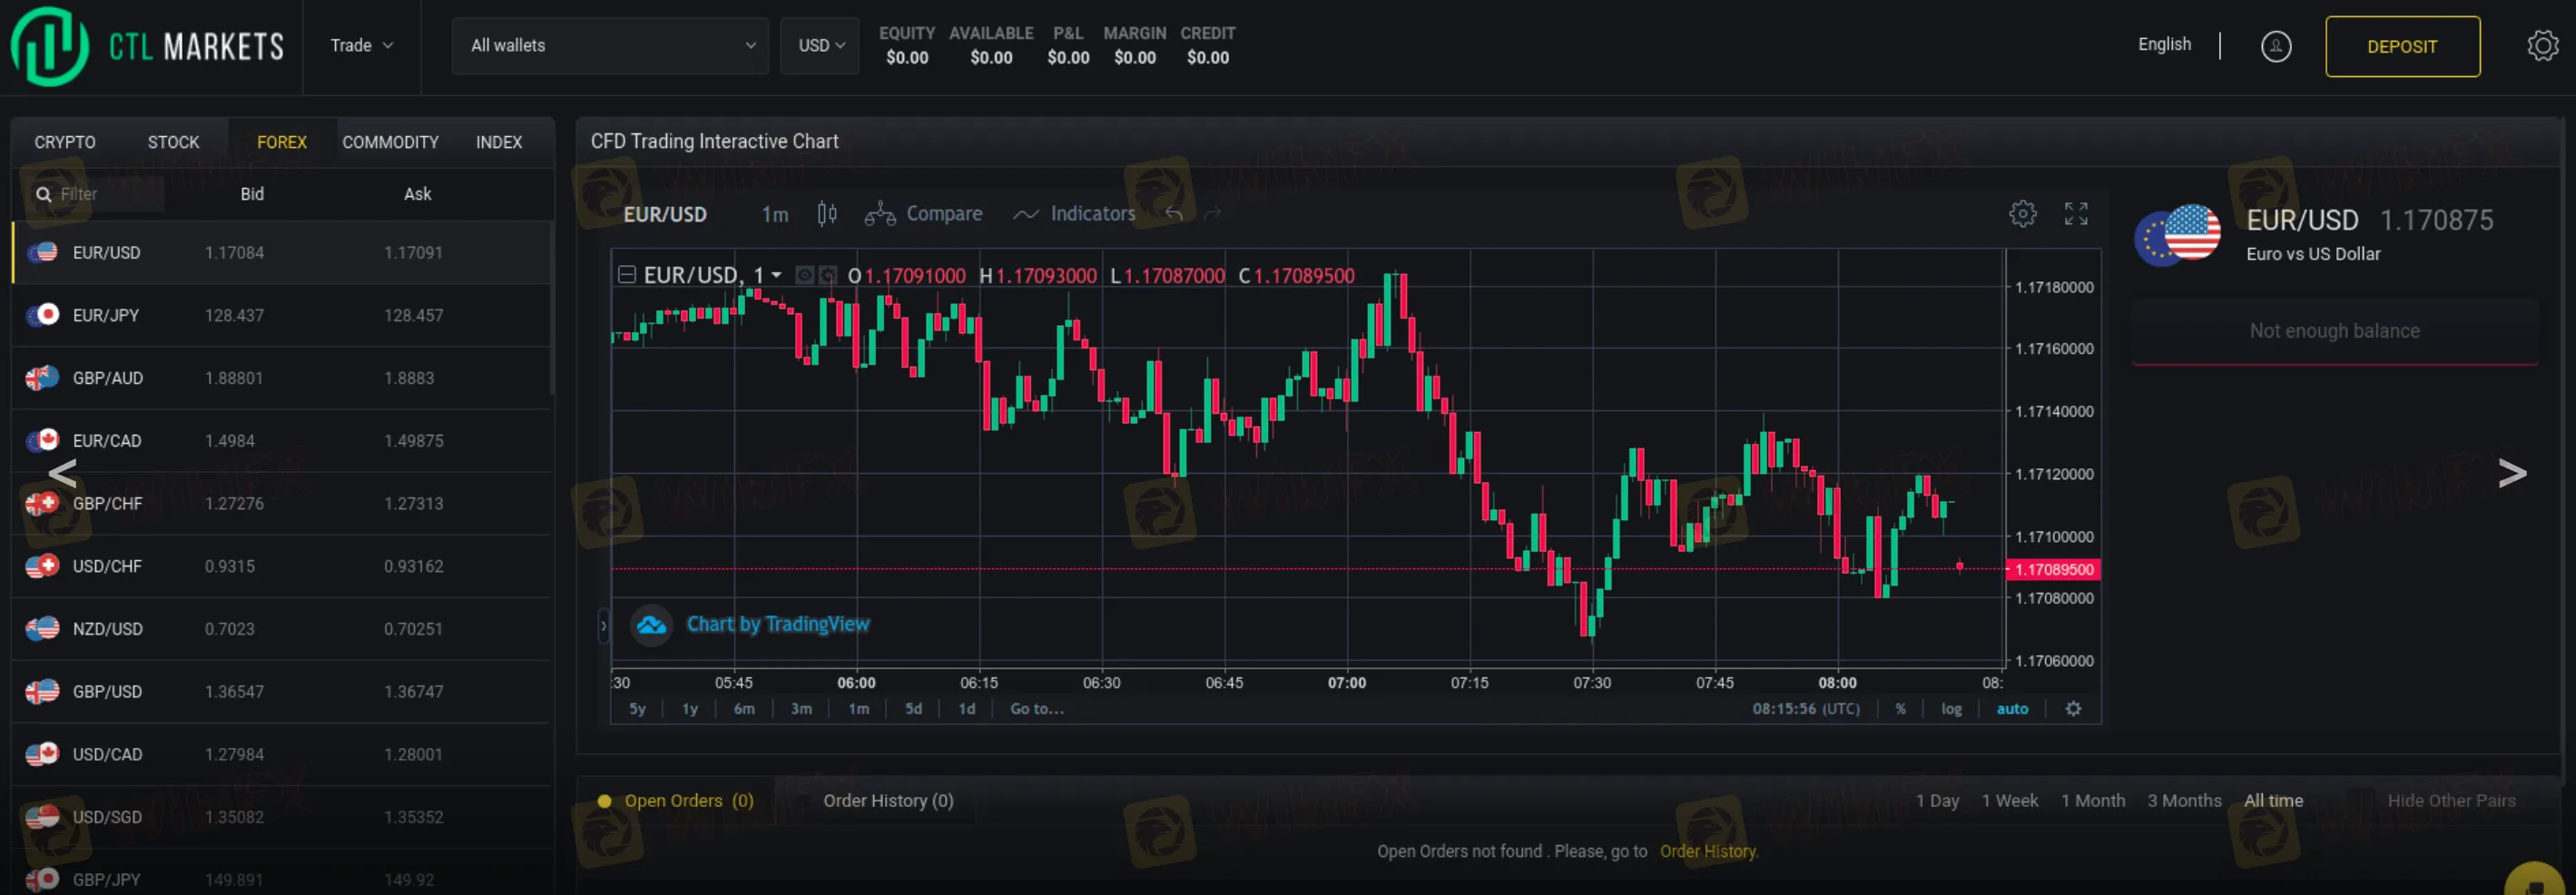Follow the yellow Order History link
2576x895 pixels.
point(1708,852)
